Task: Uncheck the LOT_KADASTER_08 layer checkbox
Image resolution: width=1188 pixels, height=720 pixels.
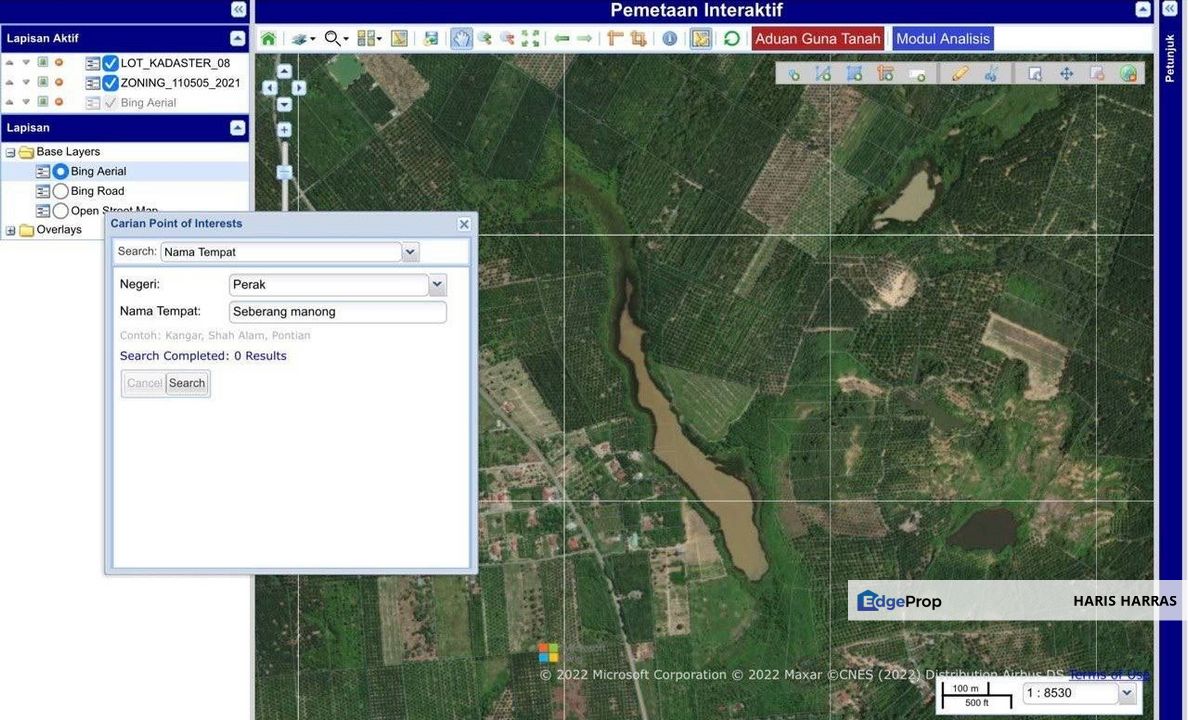Action: (110, 63)
